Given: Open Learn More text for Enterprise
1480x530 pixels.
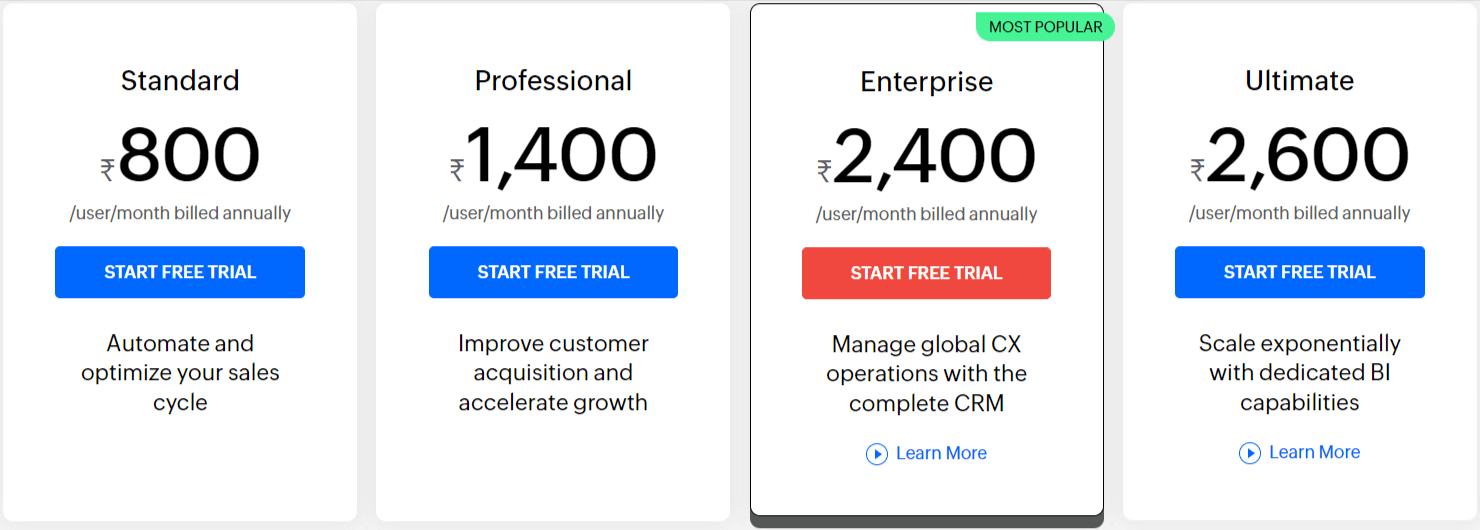Looking at the screenshot, I should (x=941, y=454).
